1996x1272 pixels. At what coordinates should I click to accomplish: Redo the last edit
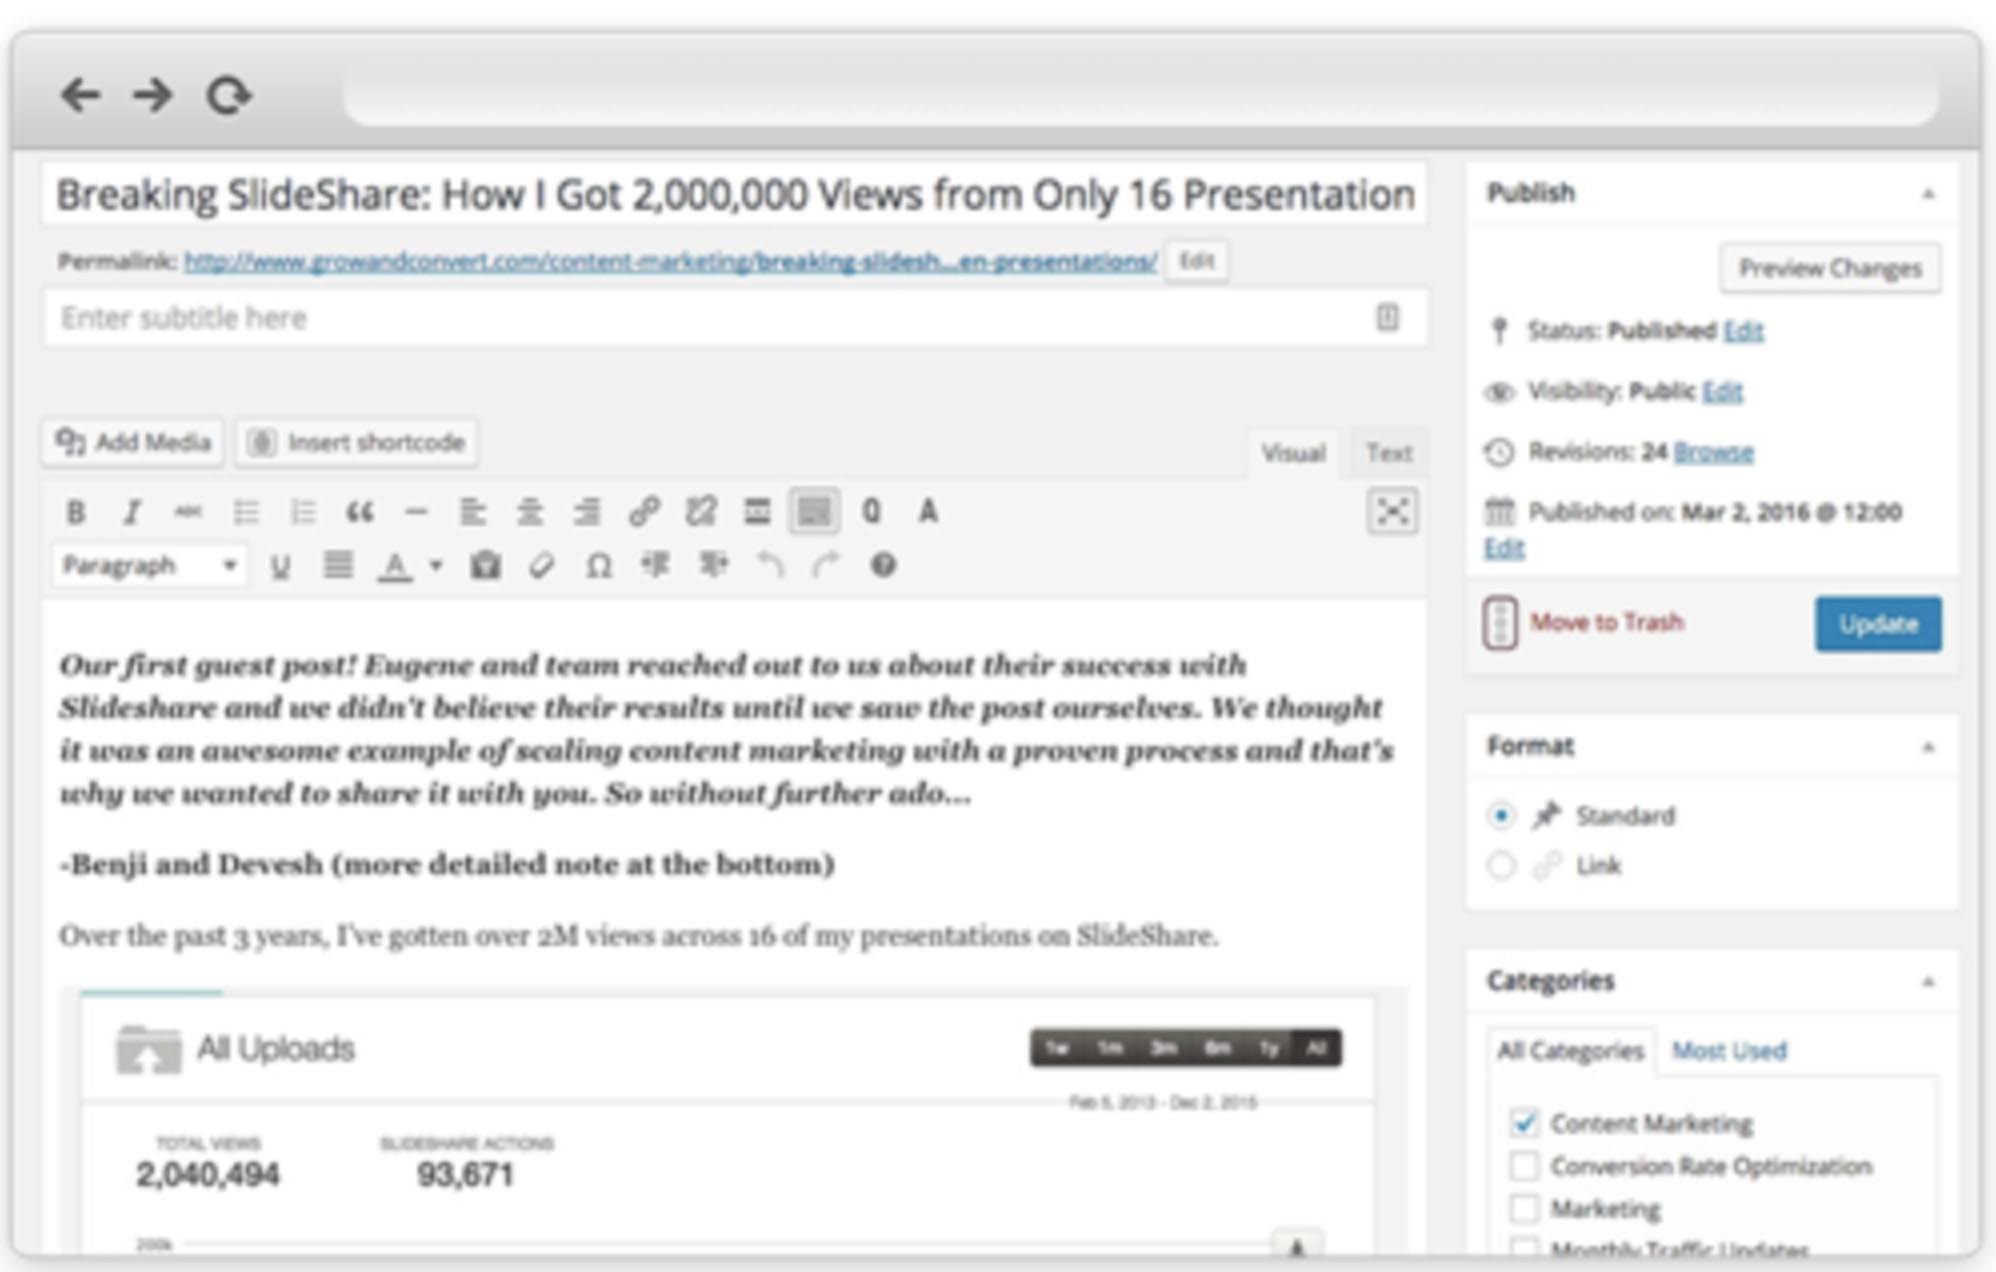point(826,566)
